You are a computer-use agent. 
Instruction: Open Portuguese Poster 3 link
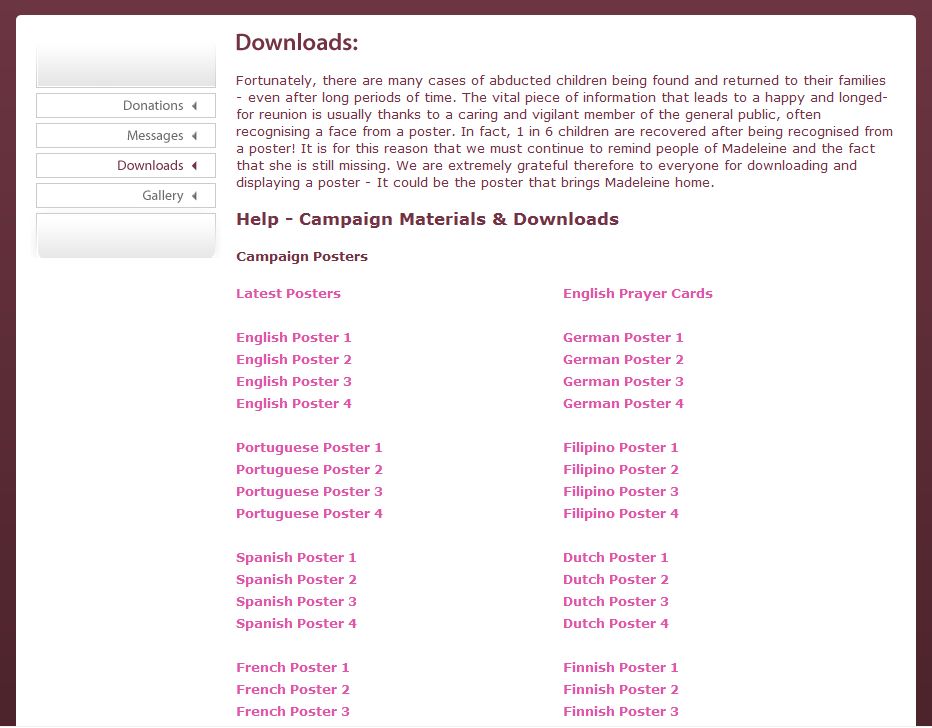pyautogui.click(x=309, y=492)
